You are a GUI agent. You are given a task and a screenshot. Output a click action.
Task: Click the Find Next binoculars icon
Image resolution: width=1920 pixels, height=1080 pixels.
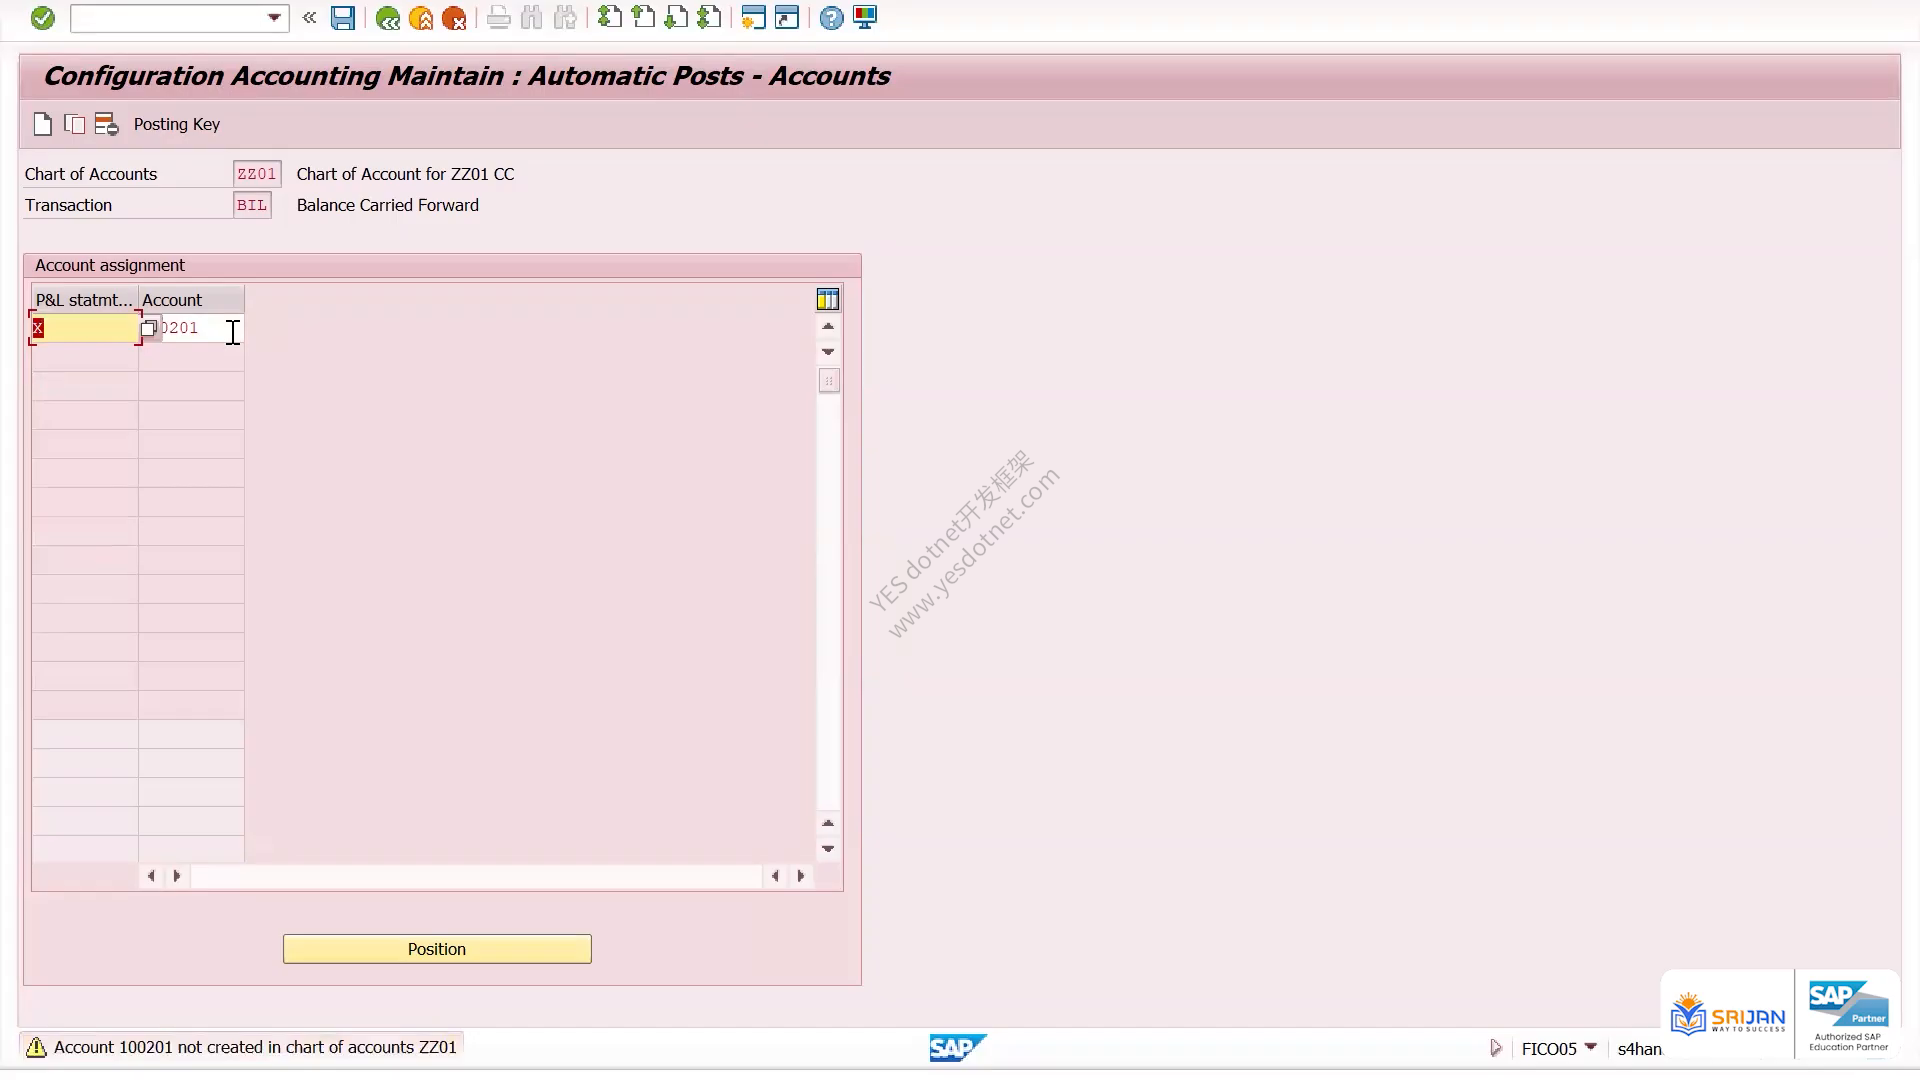click(x=566, y=18)
